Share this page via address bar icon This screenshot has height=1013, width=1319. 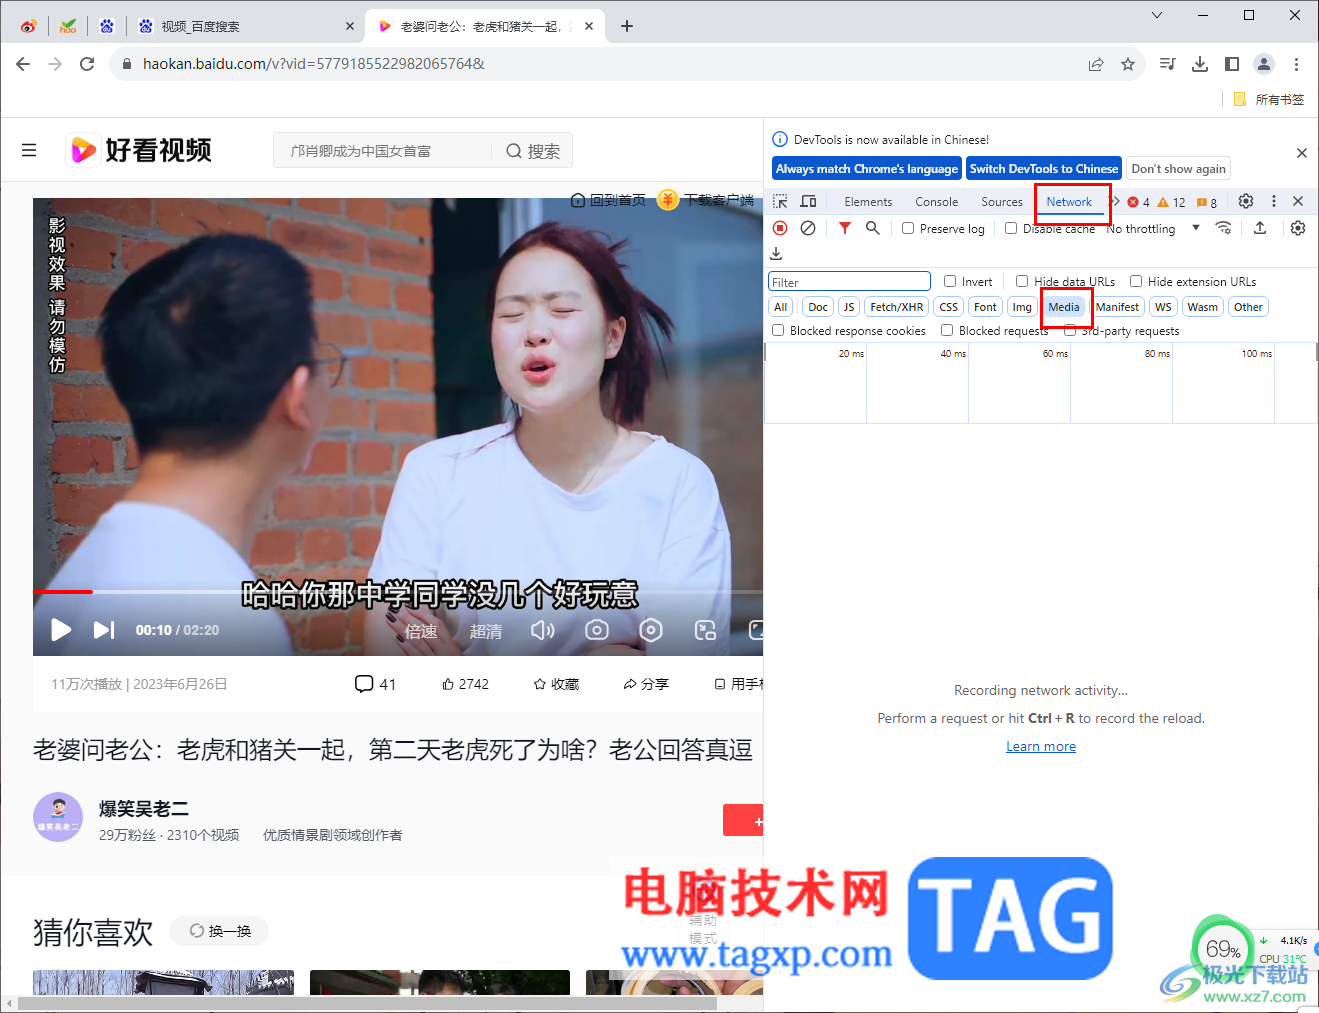[1096, 64]
